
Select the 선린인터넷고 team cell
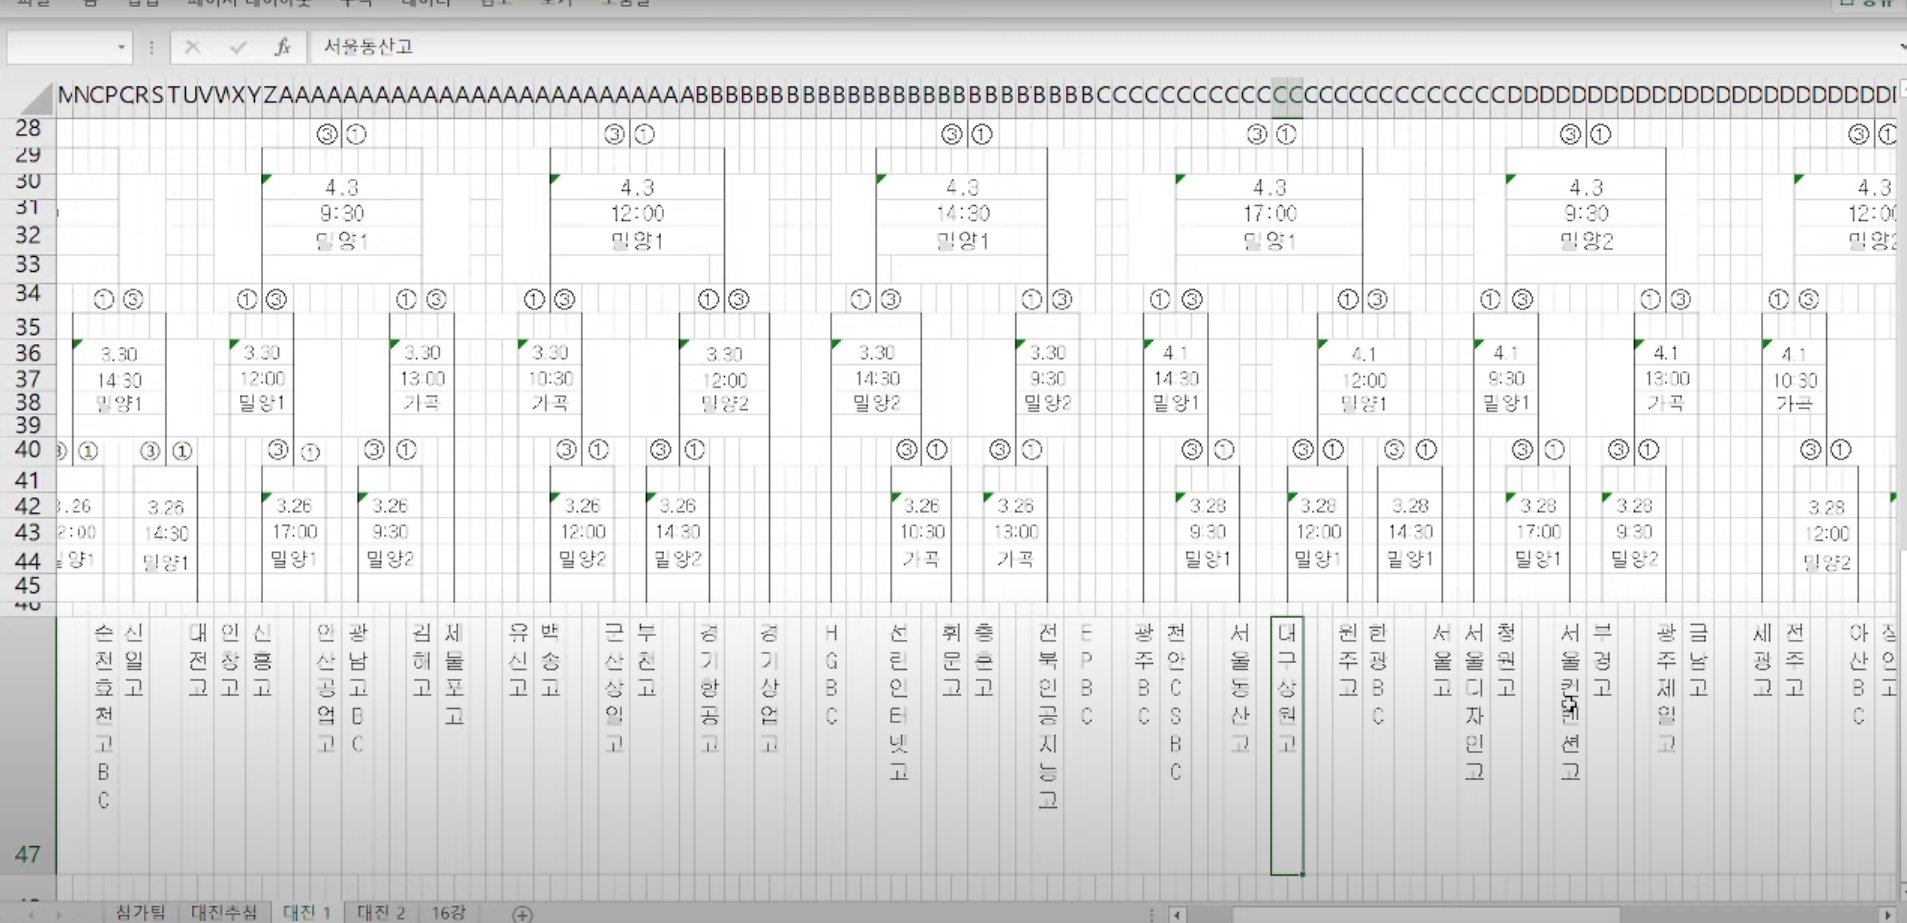click(899, 702)
